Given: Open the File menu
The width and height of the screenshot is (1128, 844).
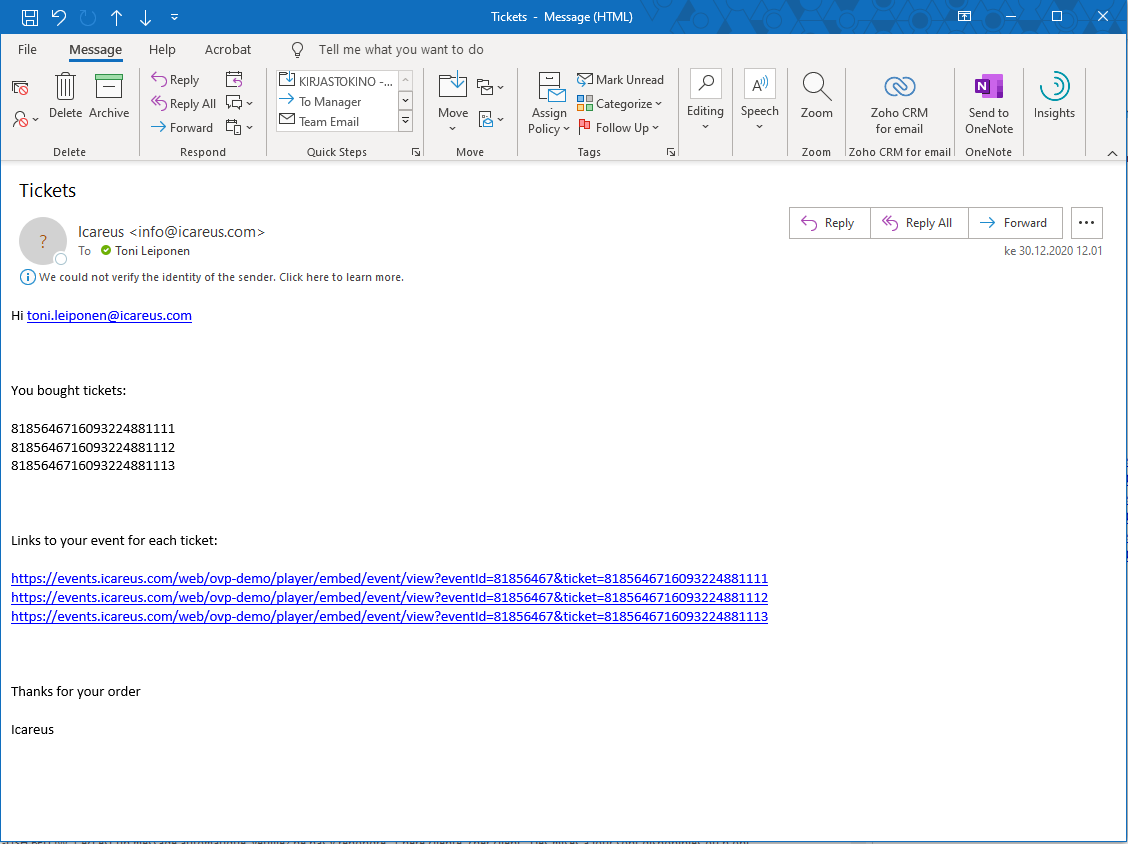Looking at the screenshot, I should [27, 50].
